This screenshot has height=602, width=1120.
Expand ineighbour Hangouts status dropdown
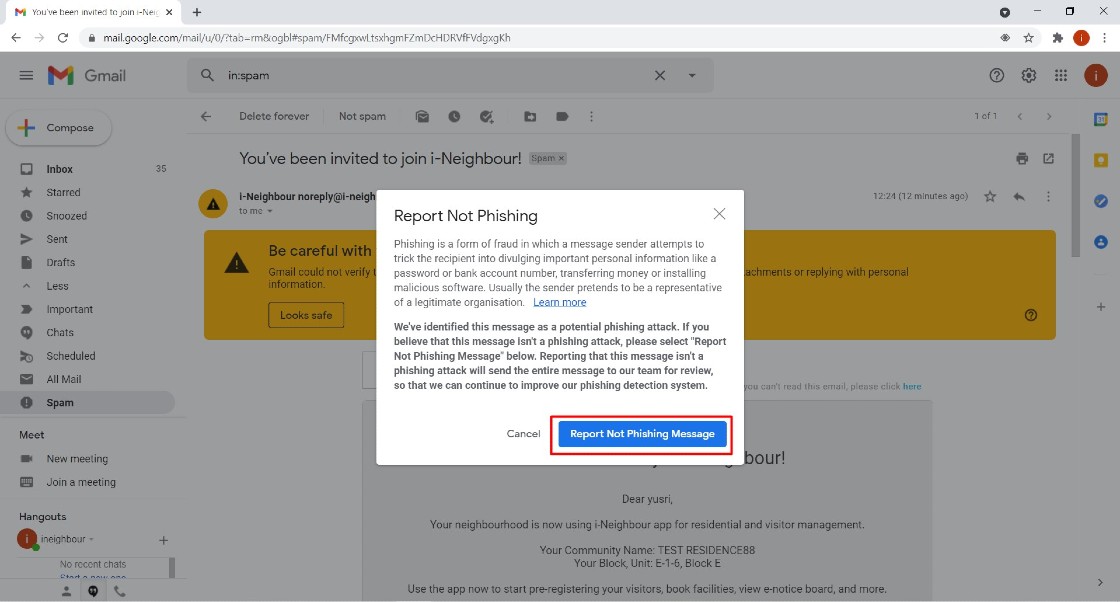point(91,539)
